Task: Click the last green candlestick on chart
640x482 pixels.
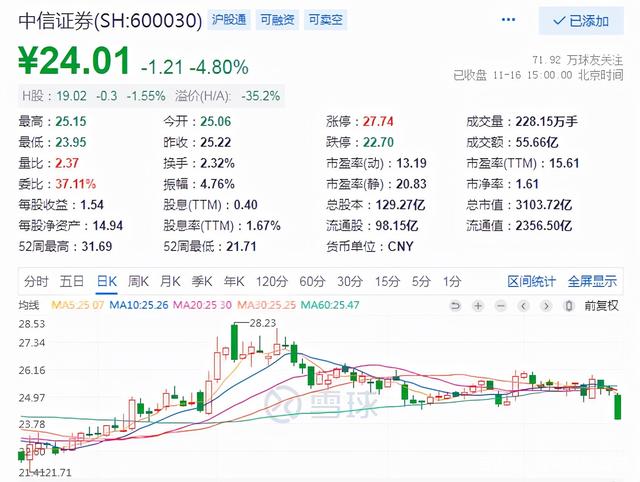Action: 618,406
